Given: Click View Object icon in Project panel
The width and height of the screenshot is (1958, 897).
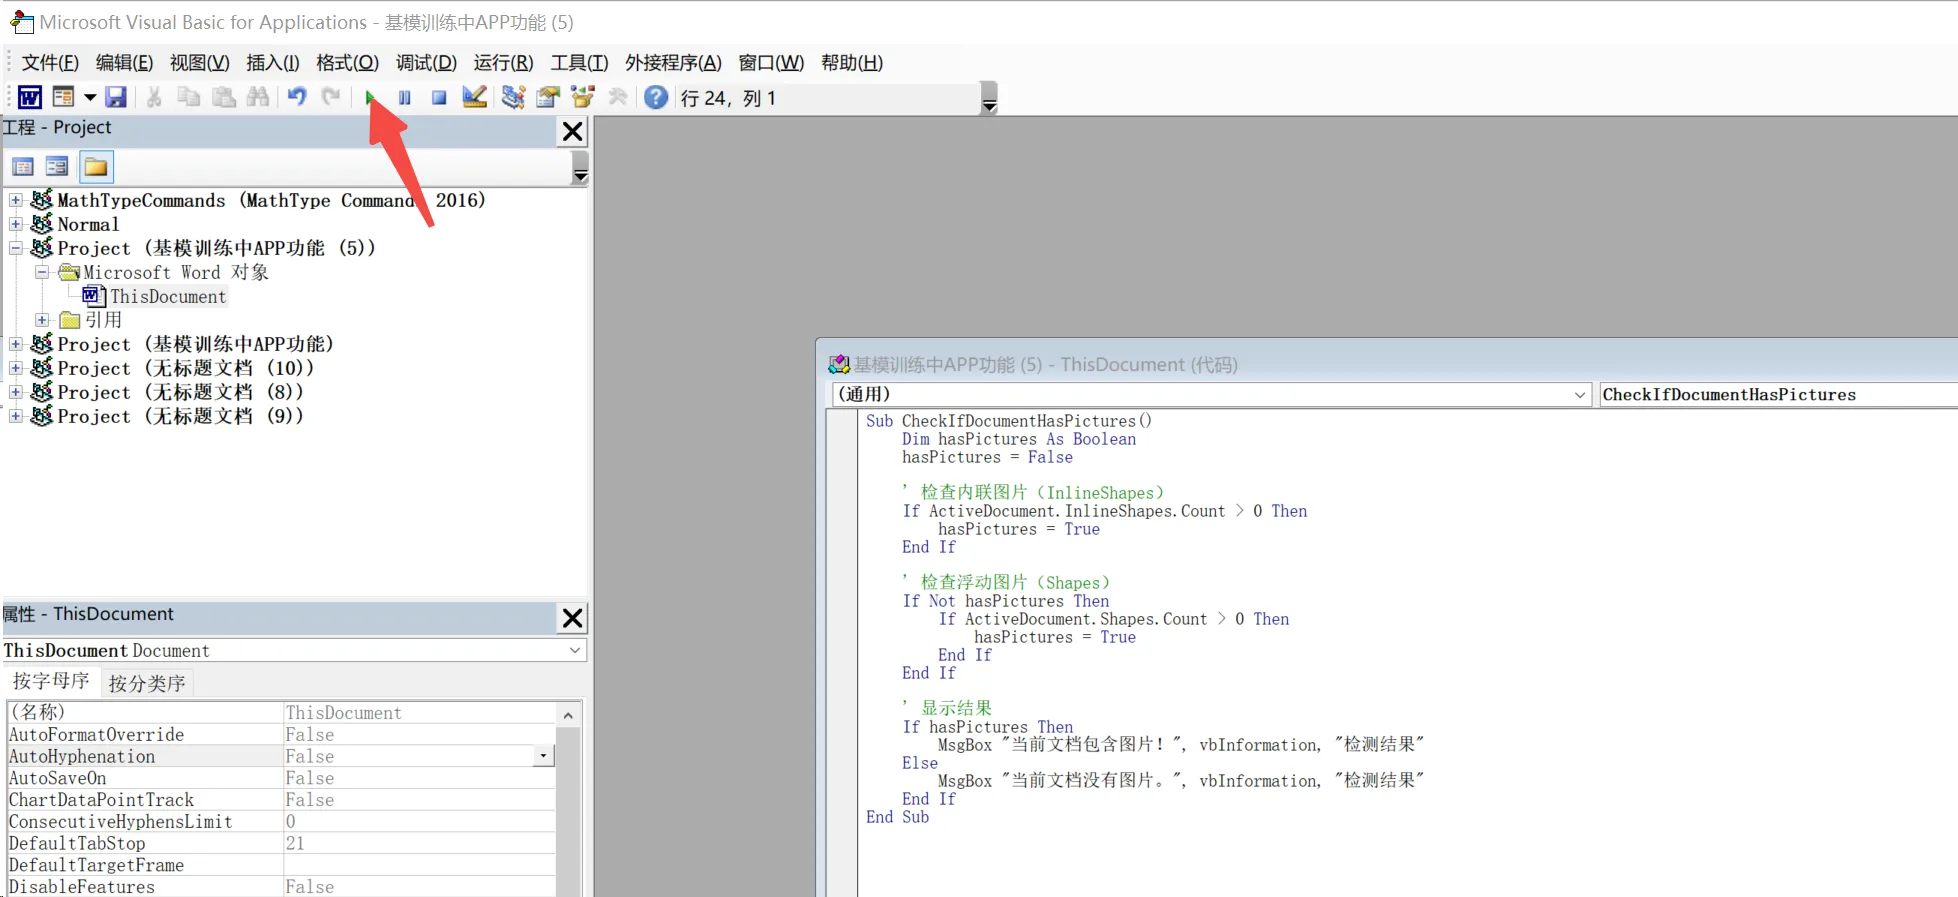Looking at the screenshot, I should [x=57, y=167].
